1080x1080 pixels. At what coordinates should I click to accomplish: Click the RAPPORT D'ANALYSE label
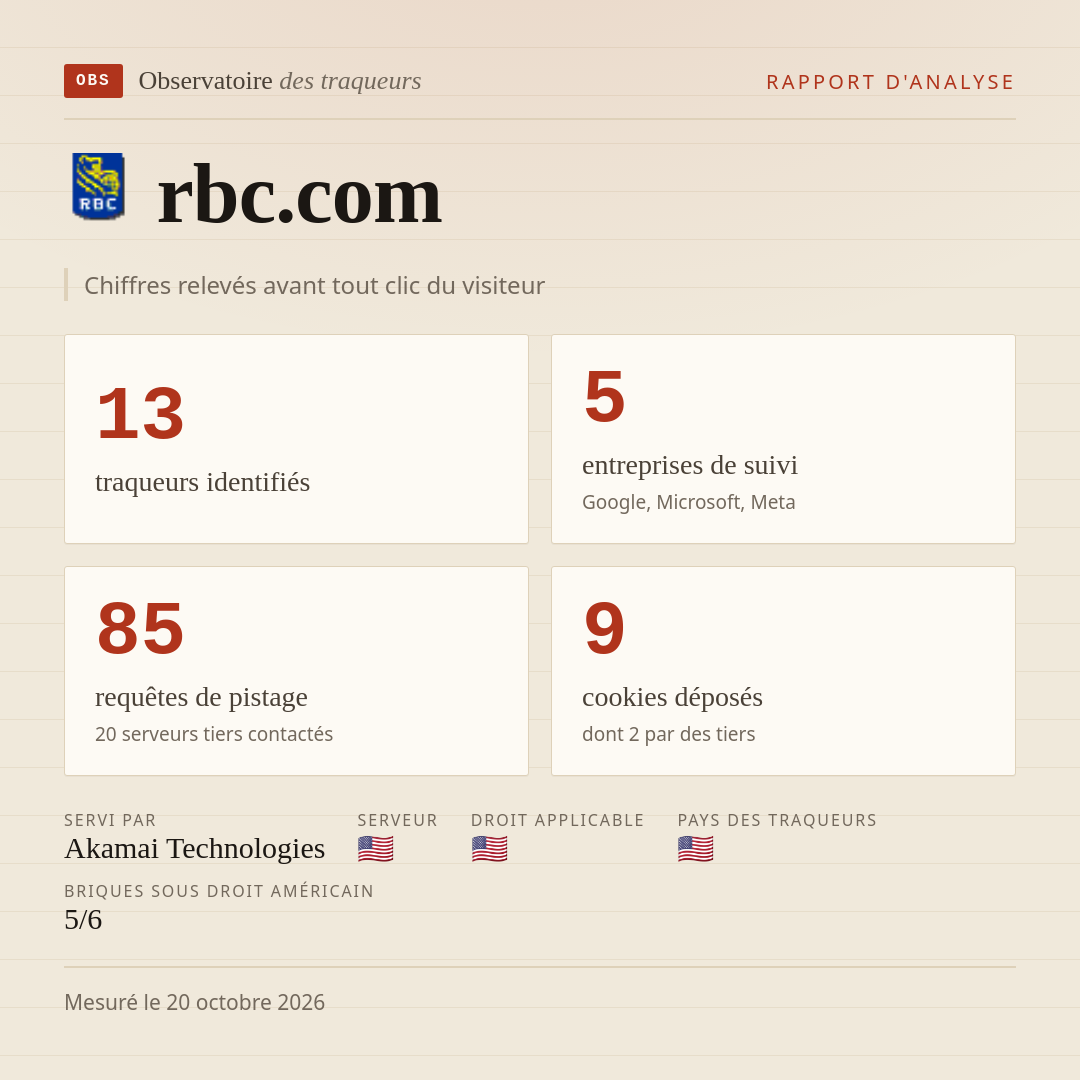pyautogui.click(x=891, y=82)
